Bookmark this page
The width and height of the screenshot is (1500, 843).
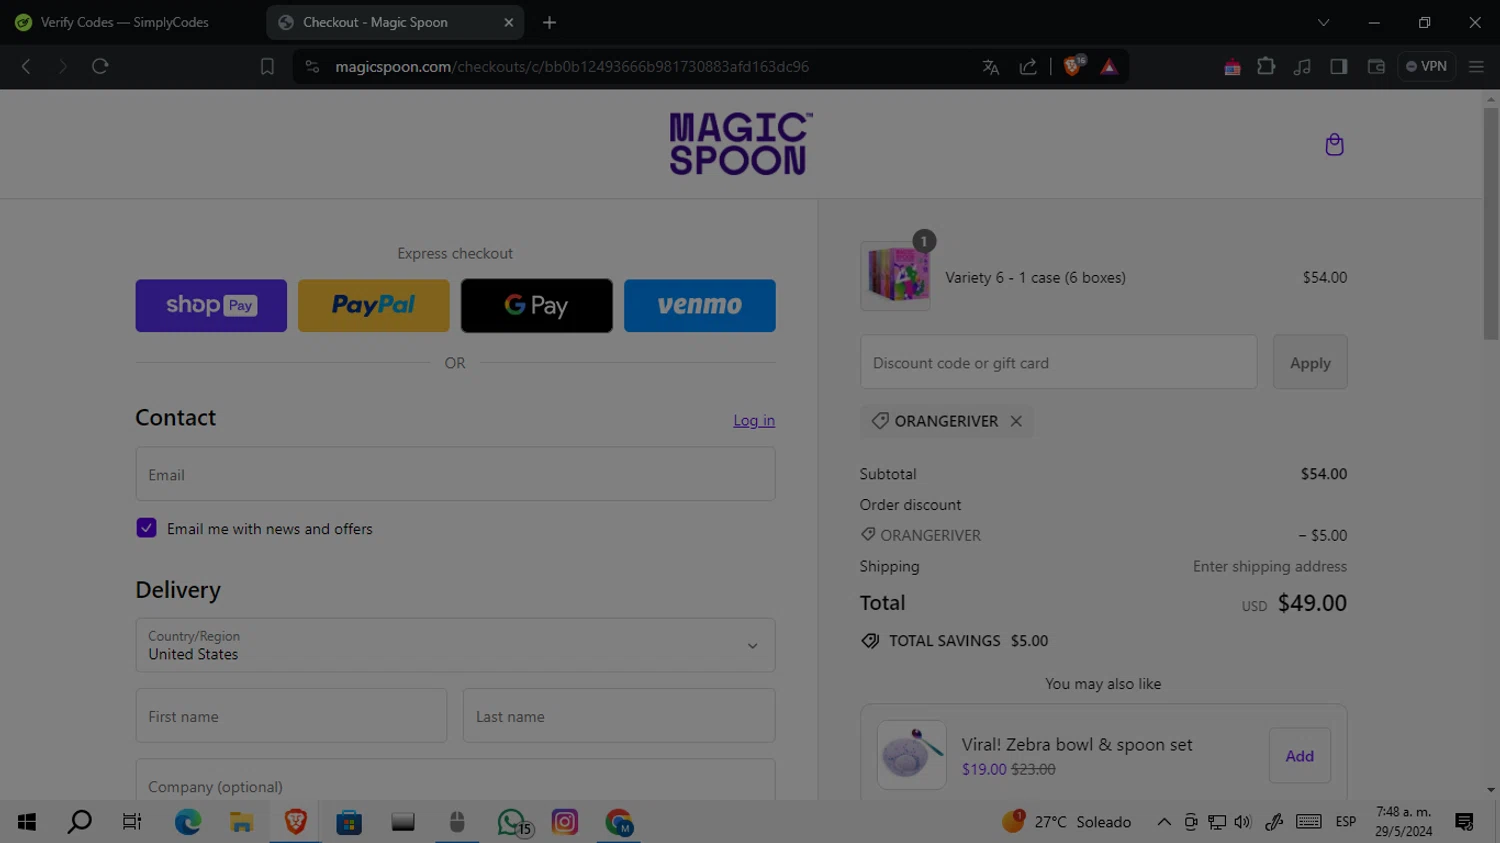click(267, 66)
